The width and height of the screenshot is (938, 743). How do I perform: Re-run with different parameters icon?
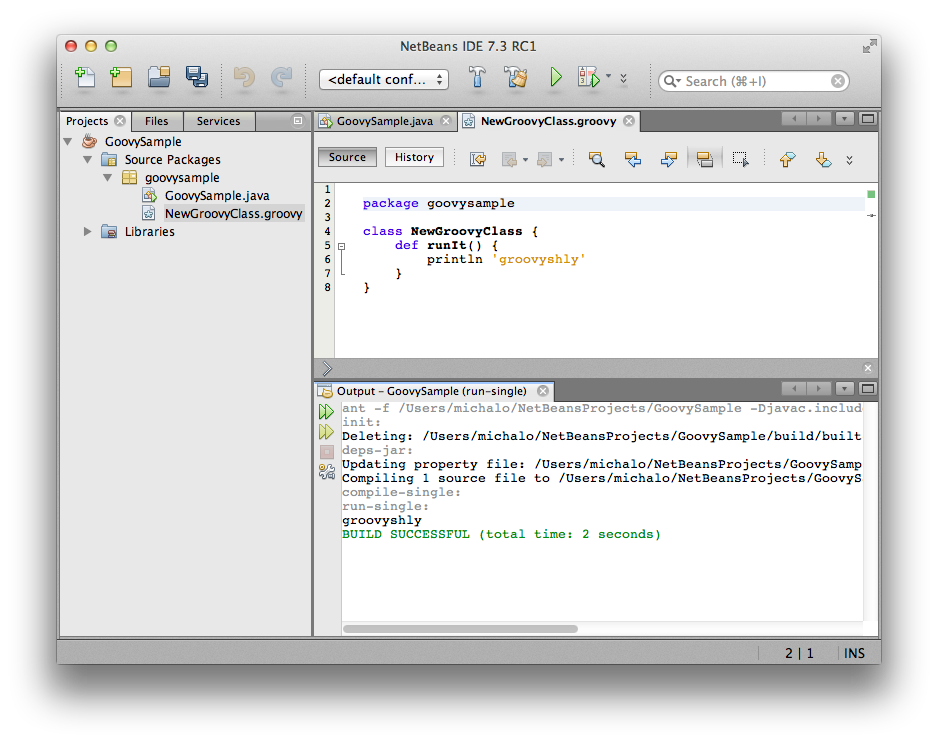pyautogui.click(x=326, y=432)
